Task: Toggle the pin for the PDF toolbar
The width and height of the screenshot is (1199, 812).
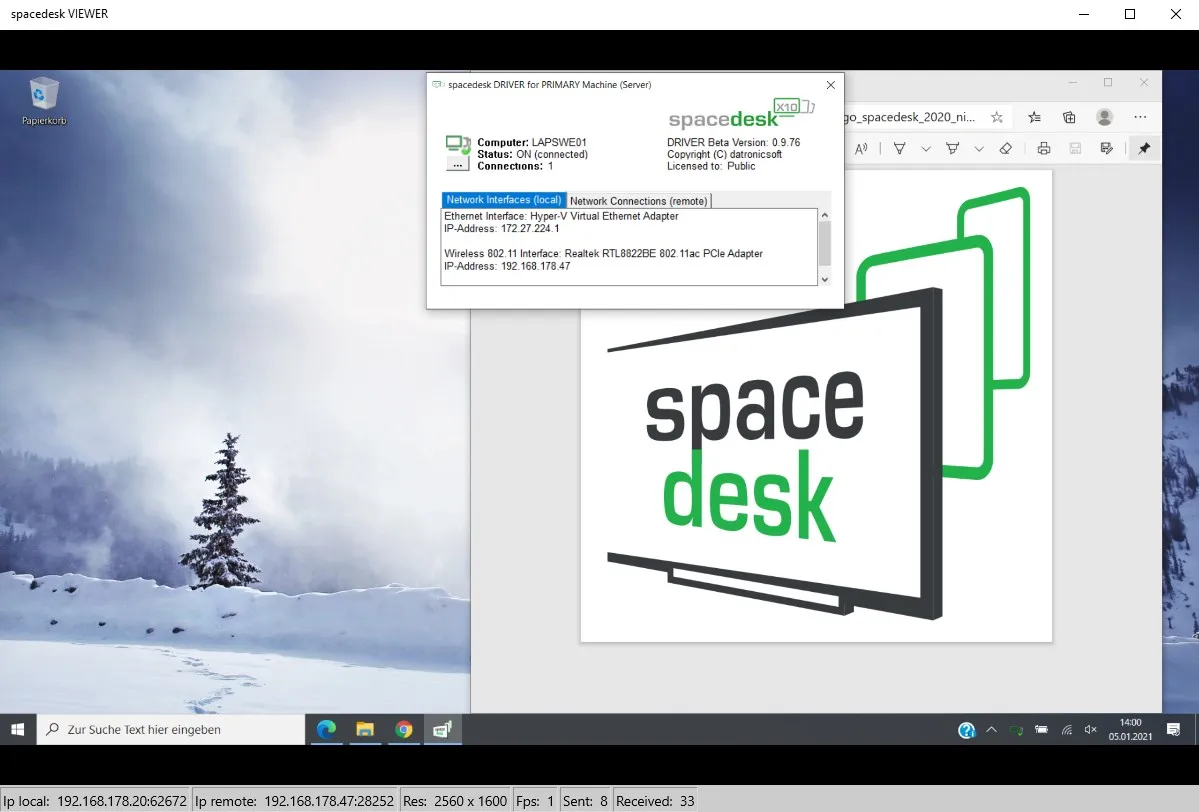Action: click(1144, 148)
